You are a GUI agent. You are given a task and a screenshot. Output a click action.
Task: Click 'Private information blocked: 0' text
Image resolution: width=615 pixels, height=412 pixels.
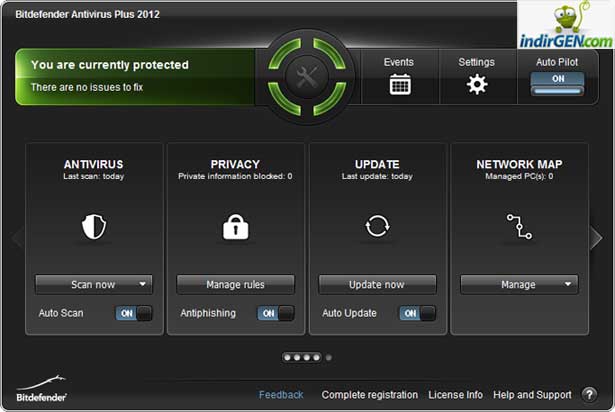235,176
